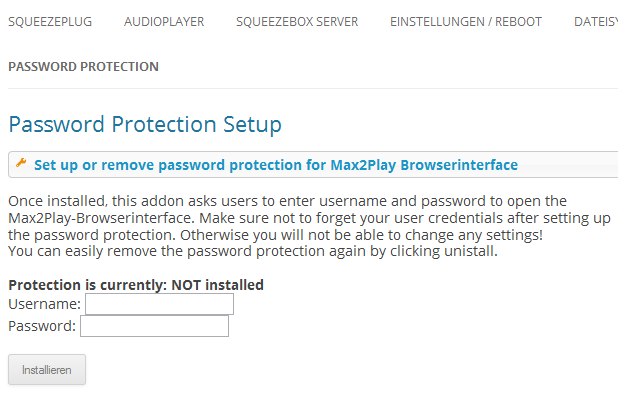Click the paragraph starting 'Once installed'
618x394 pixels.
pos(309,226)
